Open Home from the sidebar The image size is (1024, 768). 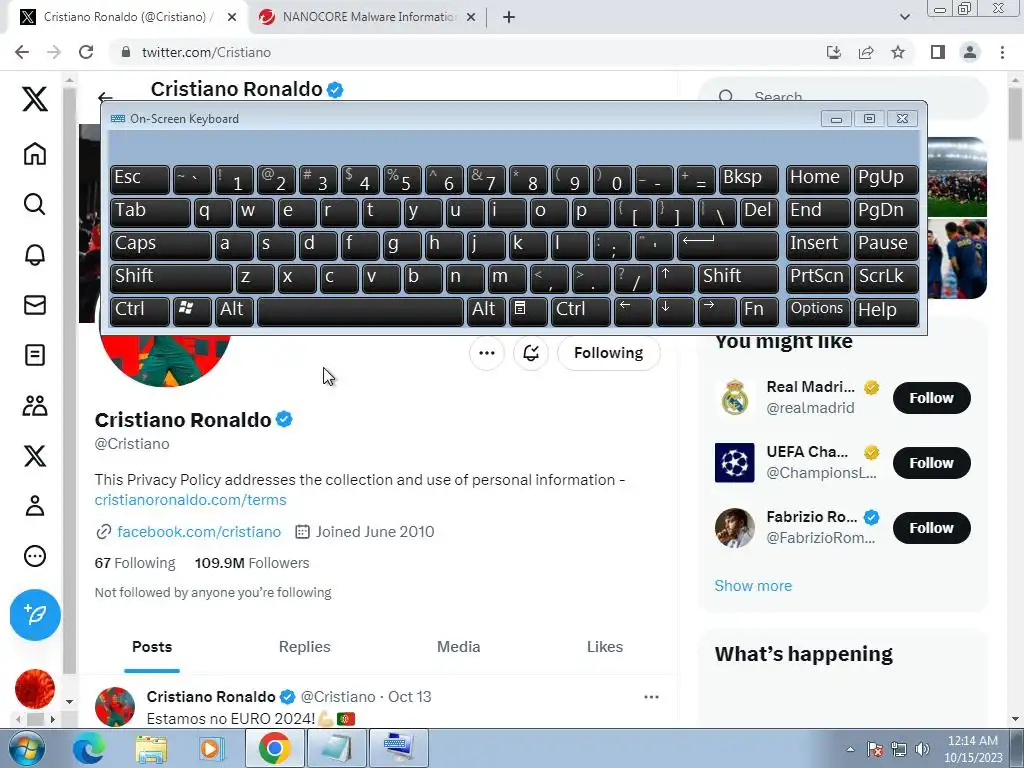click(x=35, y=154)
